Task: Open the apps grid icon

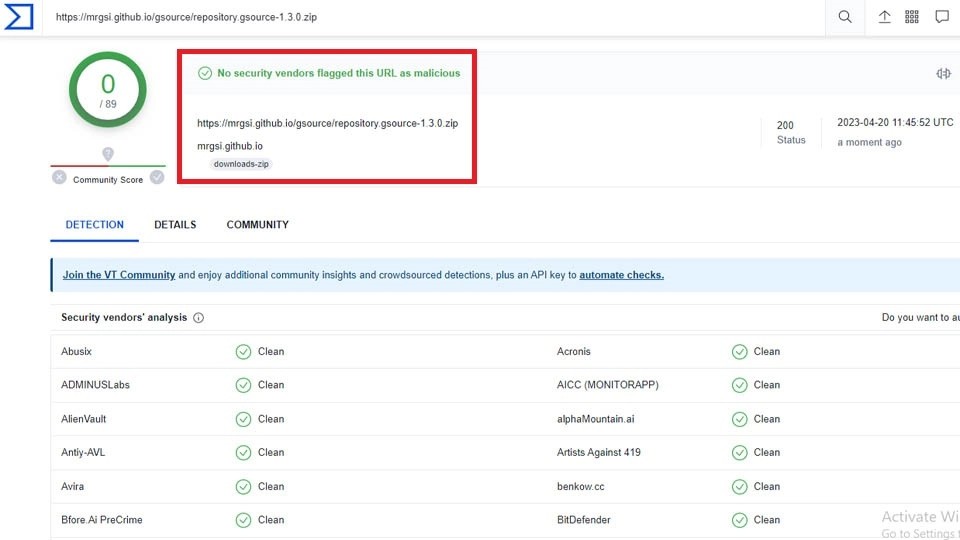Action: tap(912, 17)
